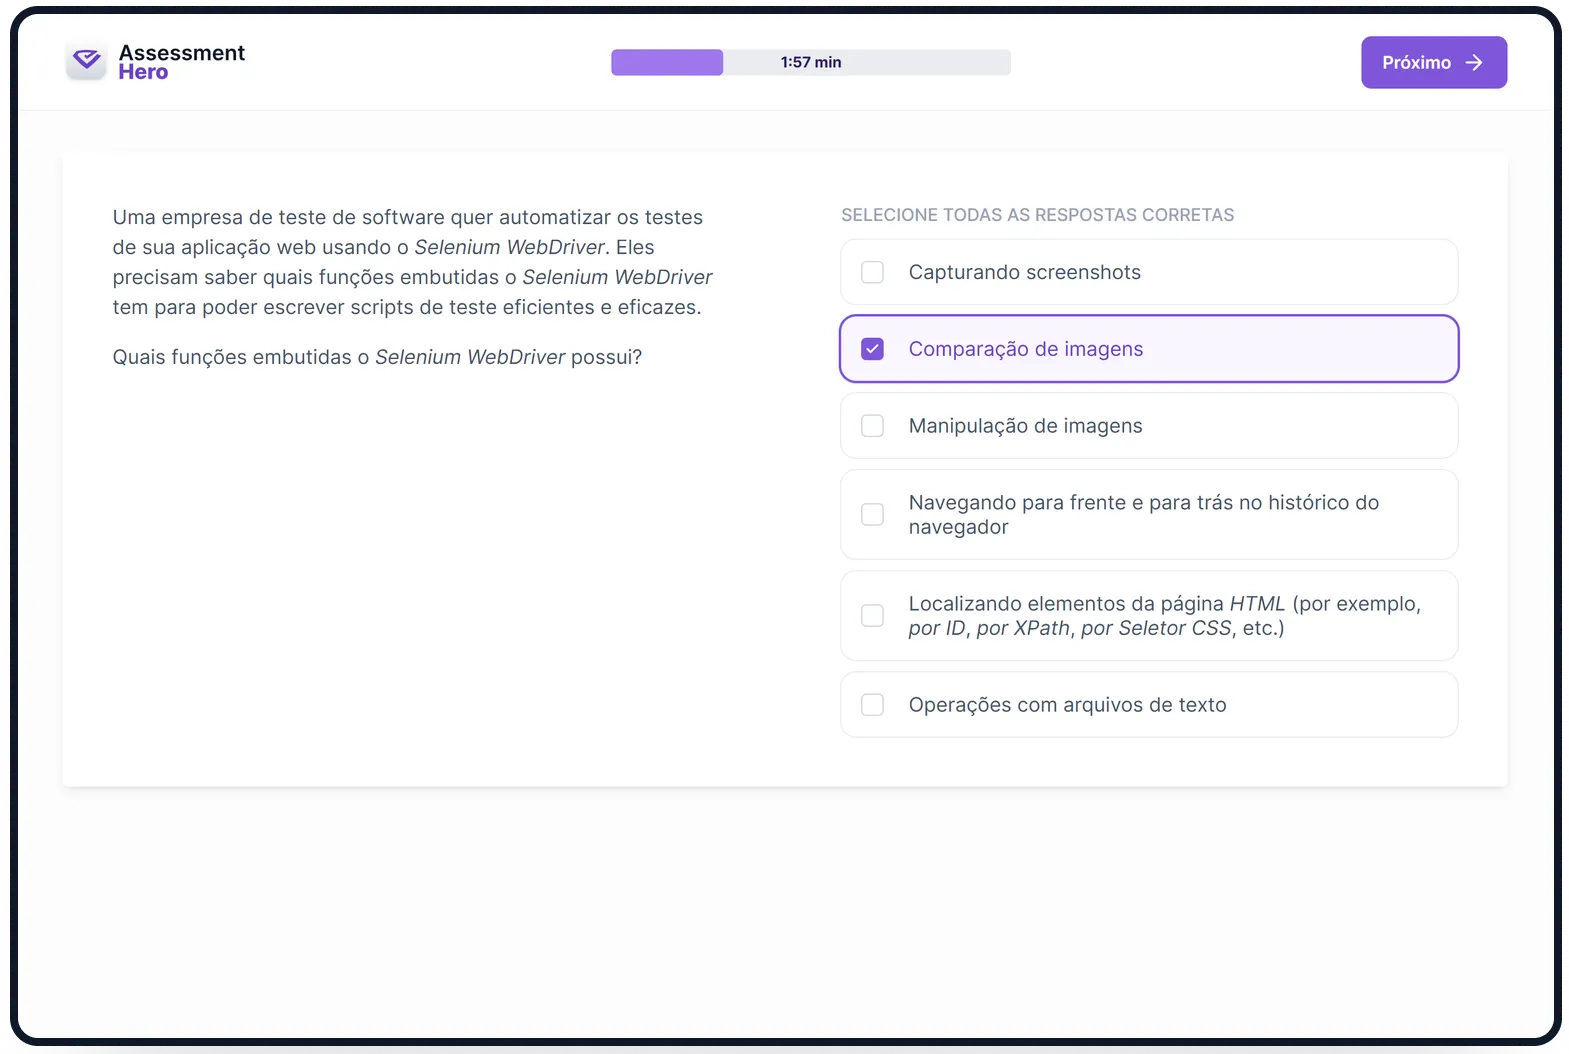Check the Capturando screenshots checkbox
Viewport: 1569px width, 1054px height.
pyautogui.click(x=872, y=272)
